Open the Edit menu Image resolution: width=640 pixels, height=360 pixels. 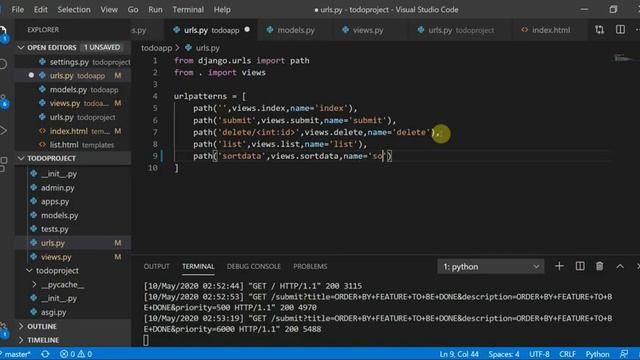tap(40, 9)
